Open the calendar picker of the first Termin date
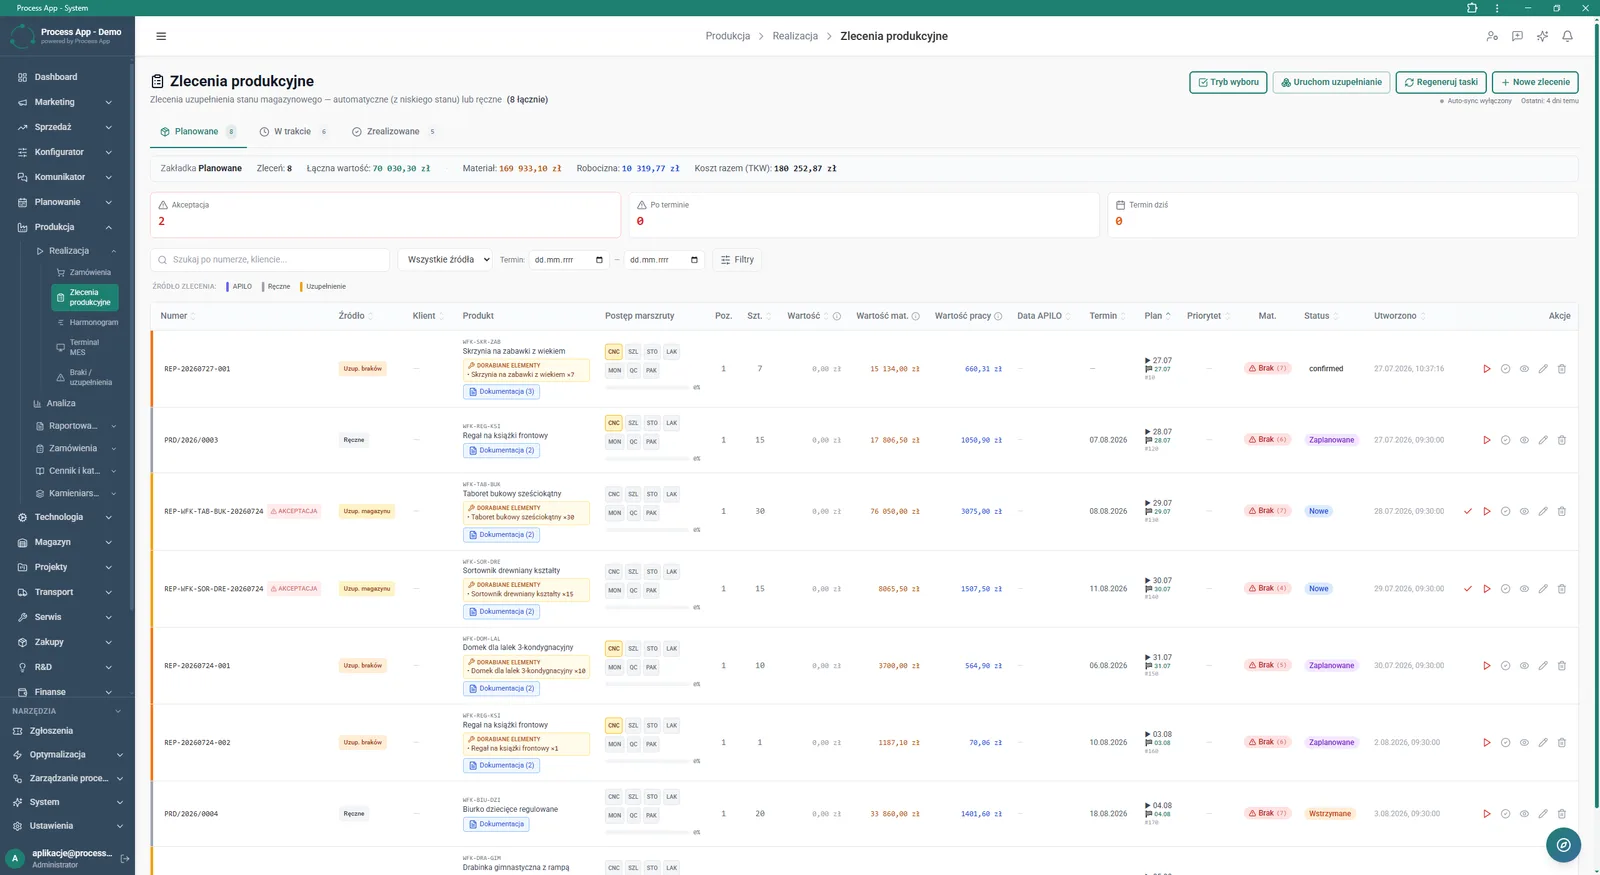The height and width of the screenshot is (875, 1600). [599, 260]
